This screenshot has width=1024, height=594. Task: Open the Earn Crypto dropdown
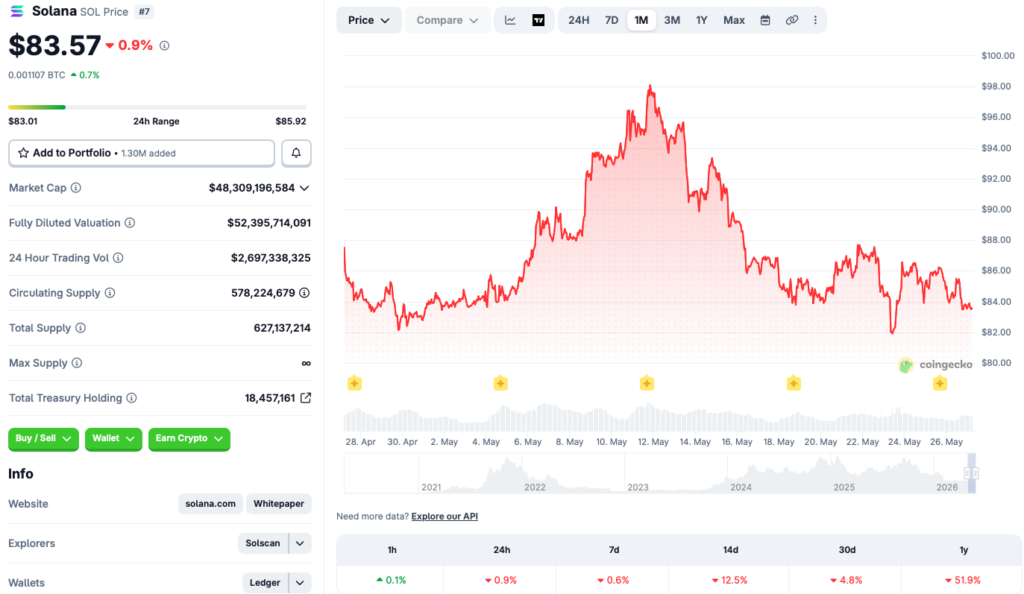(x=189, y=439)
